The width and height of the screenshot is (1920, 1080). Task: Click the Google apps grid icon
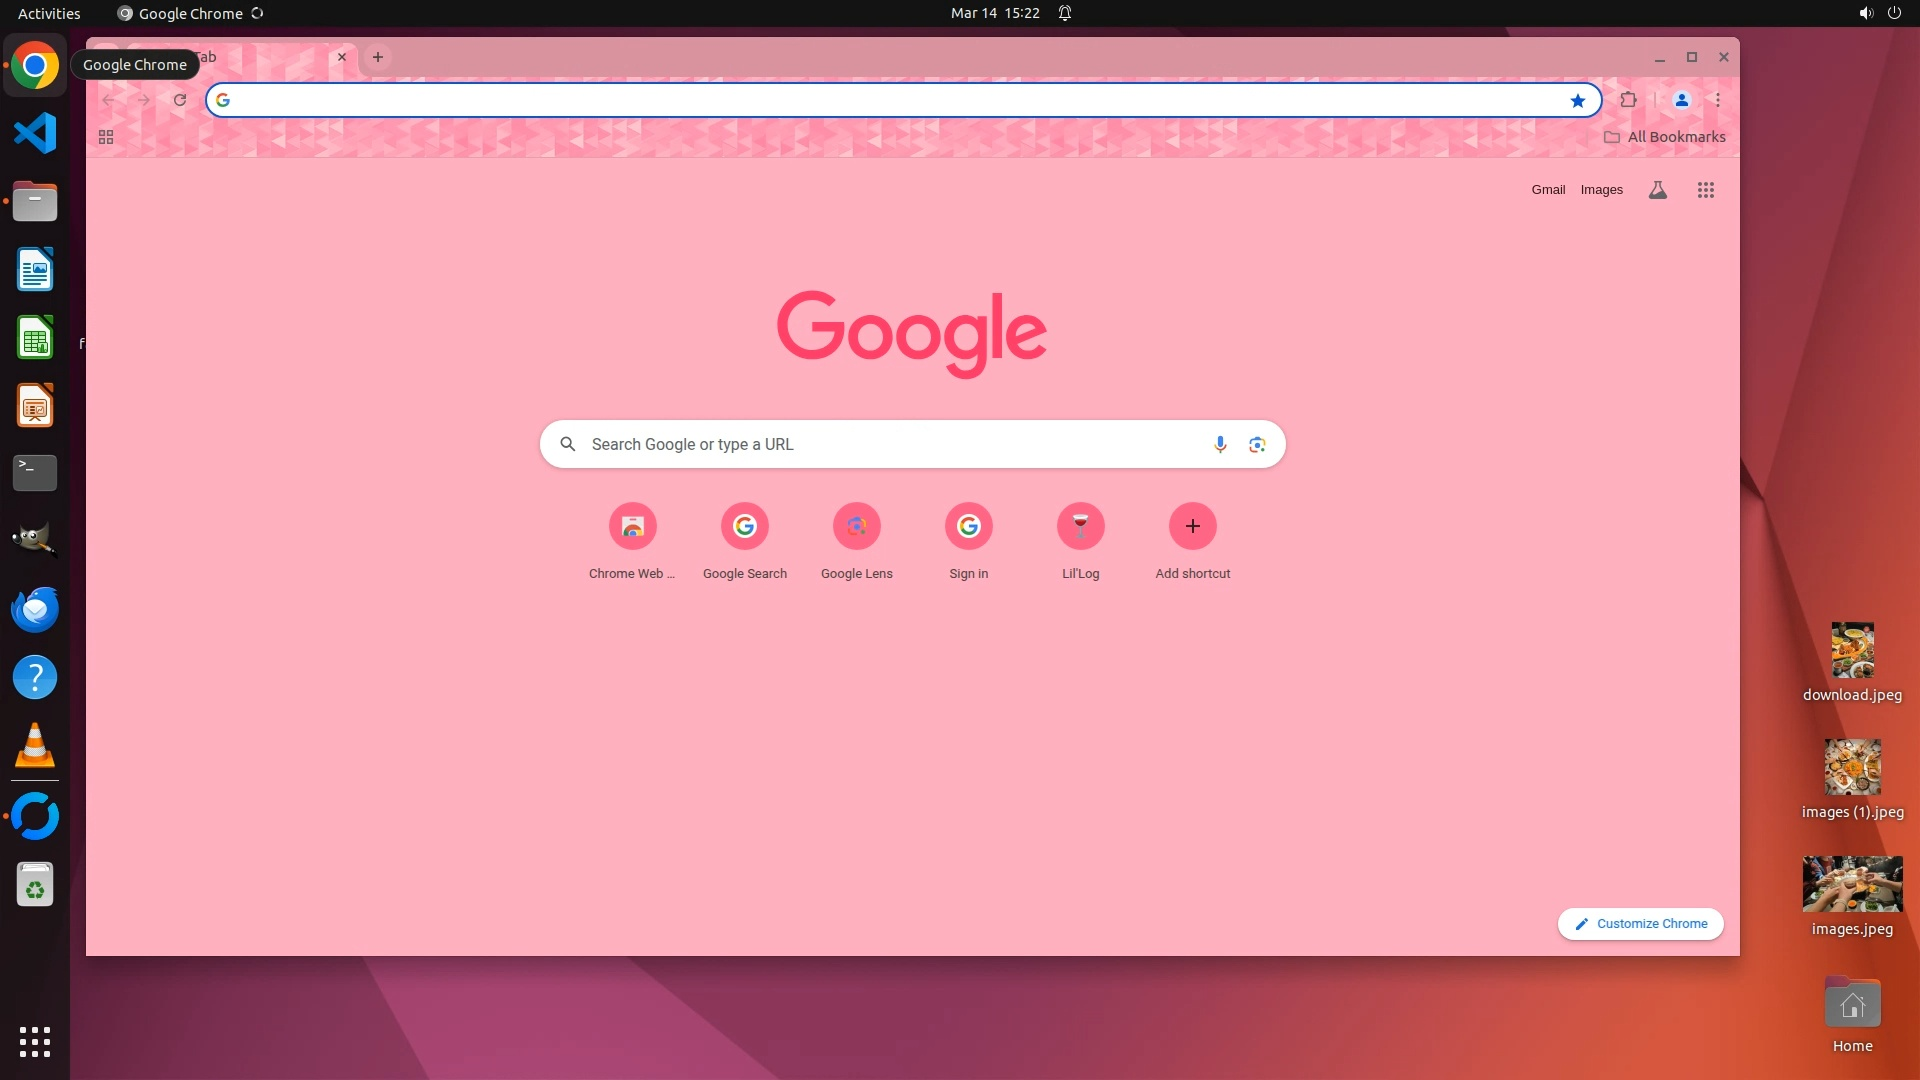[1706, 190]
